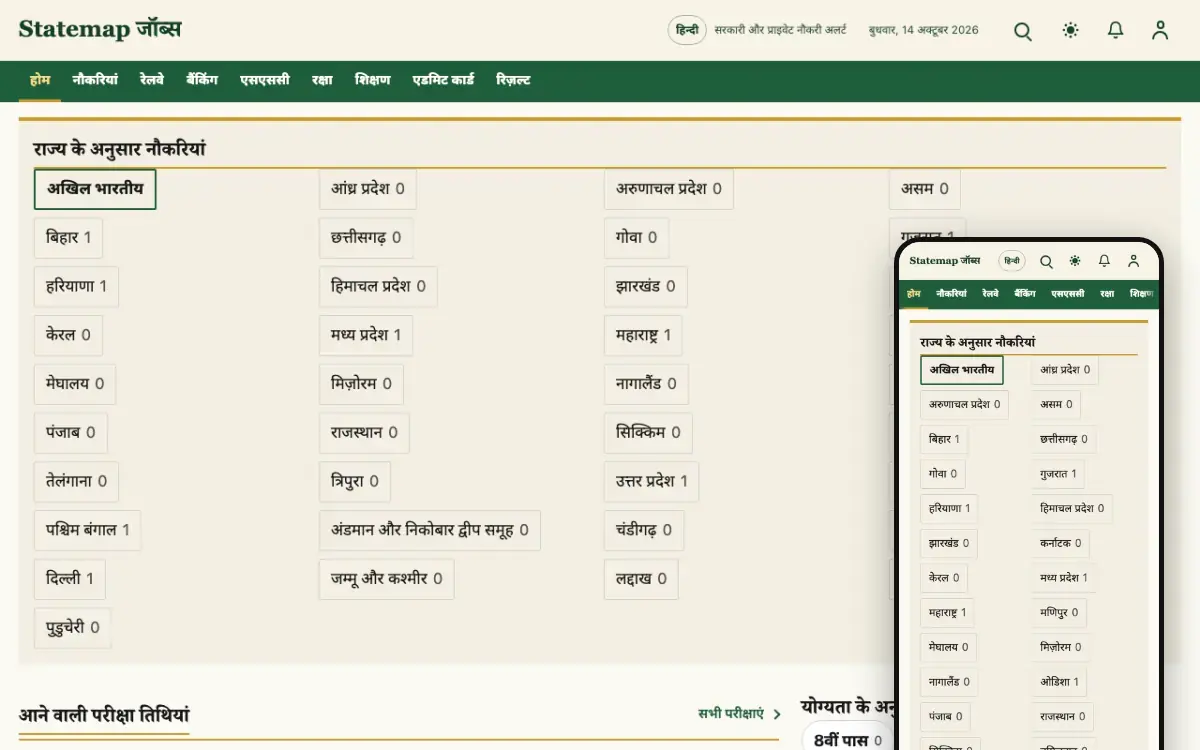
Task: Select झारखंड 0 chip on desktop
Action: coord(645,287)
